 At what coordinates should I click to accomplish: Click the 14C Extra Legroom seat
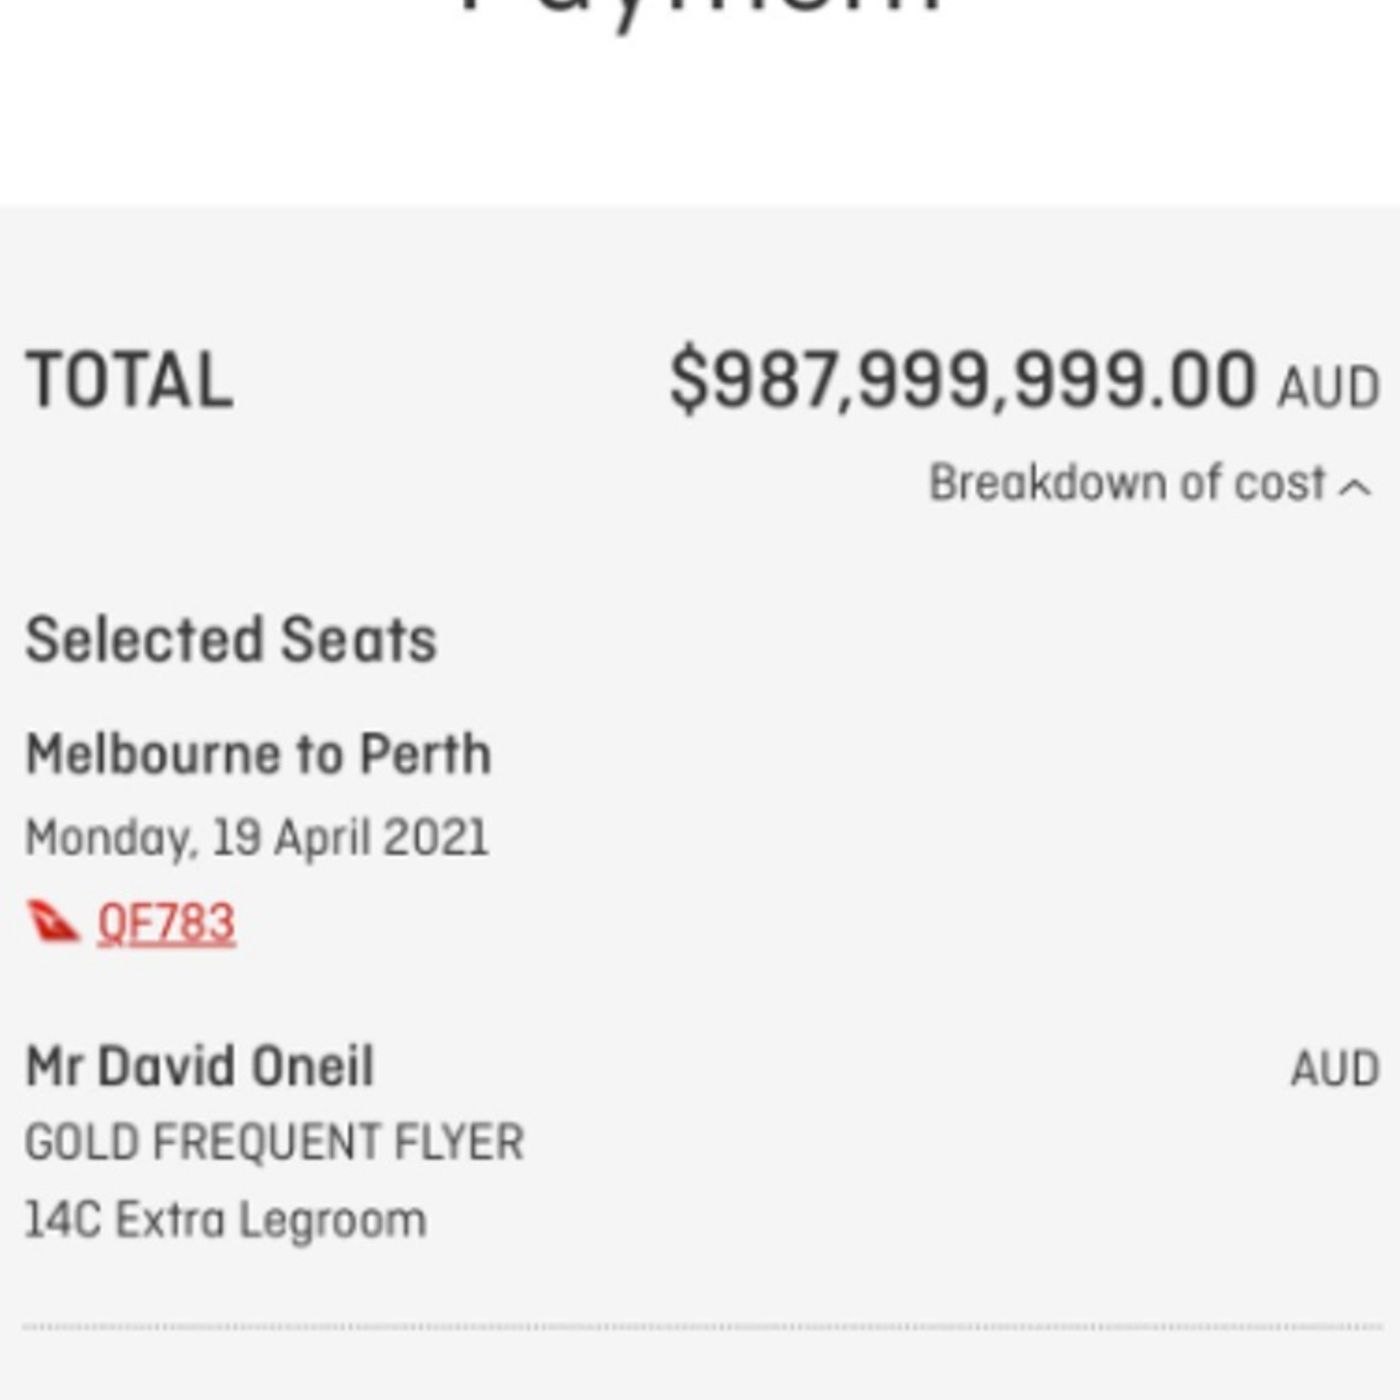pos(225,1221)
